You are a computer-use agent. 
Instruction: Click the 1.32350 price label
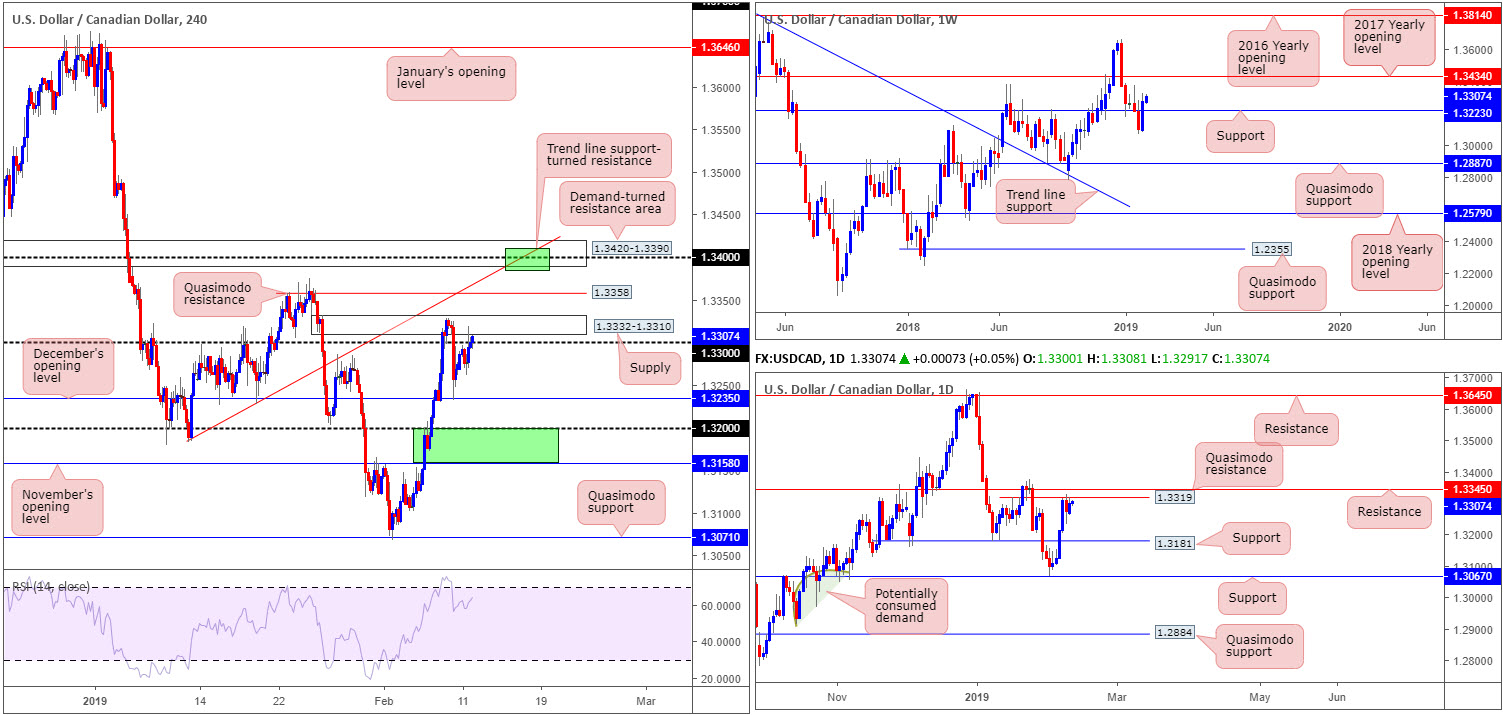[719, 398]
